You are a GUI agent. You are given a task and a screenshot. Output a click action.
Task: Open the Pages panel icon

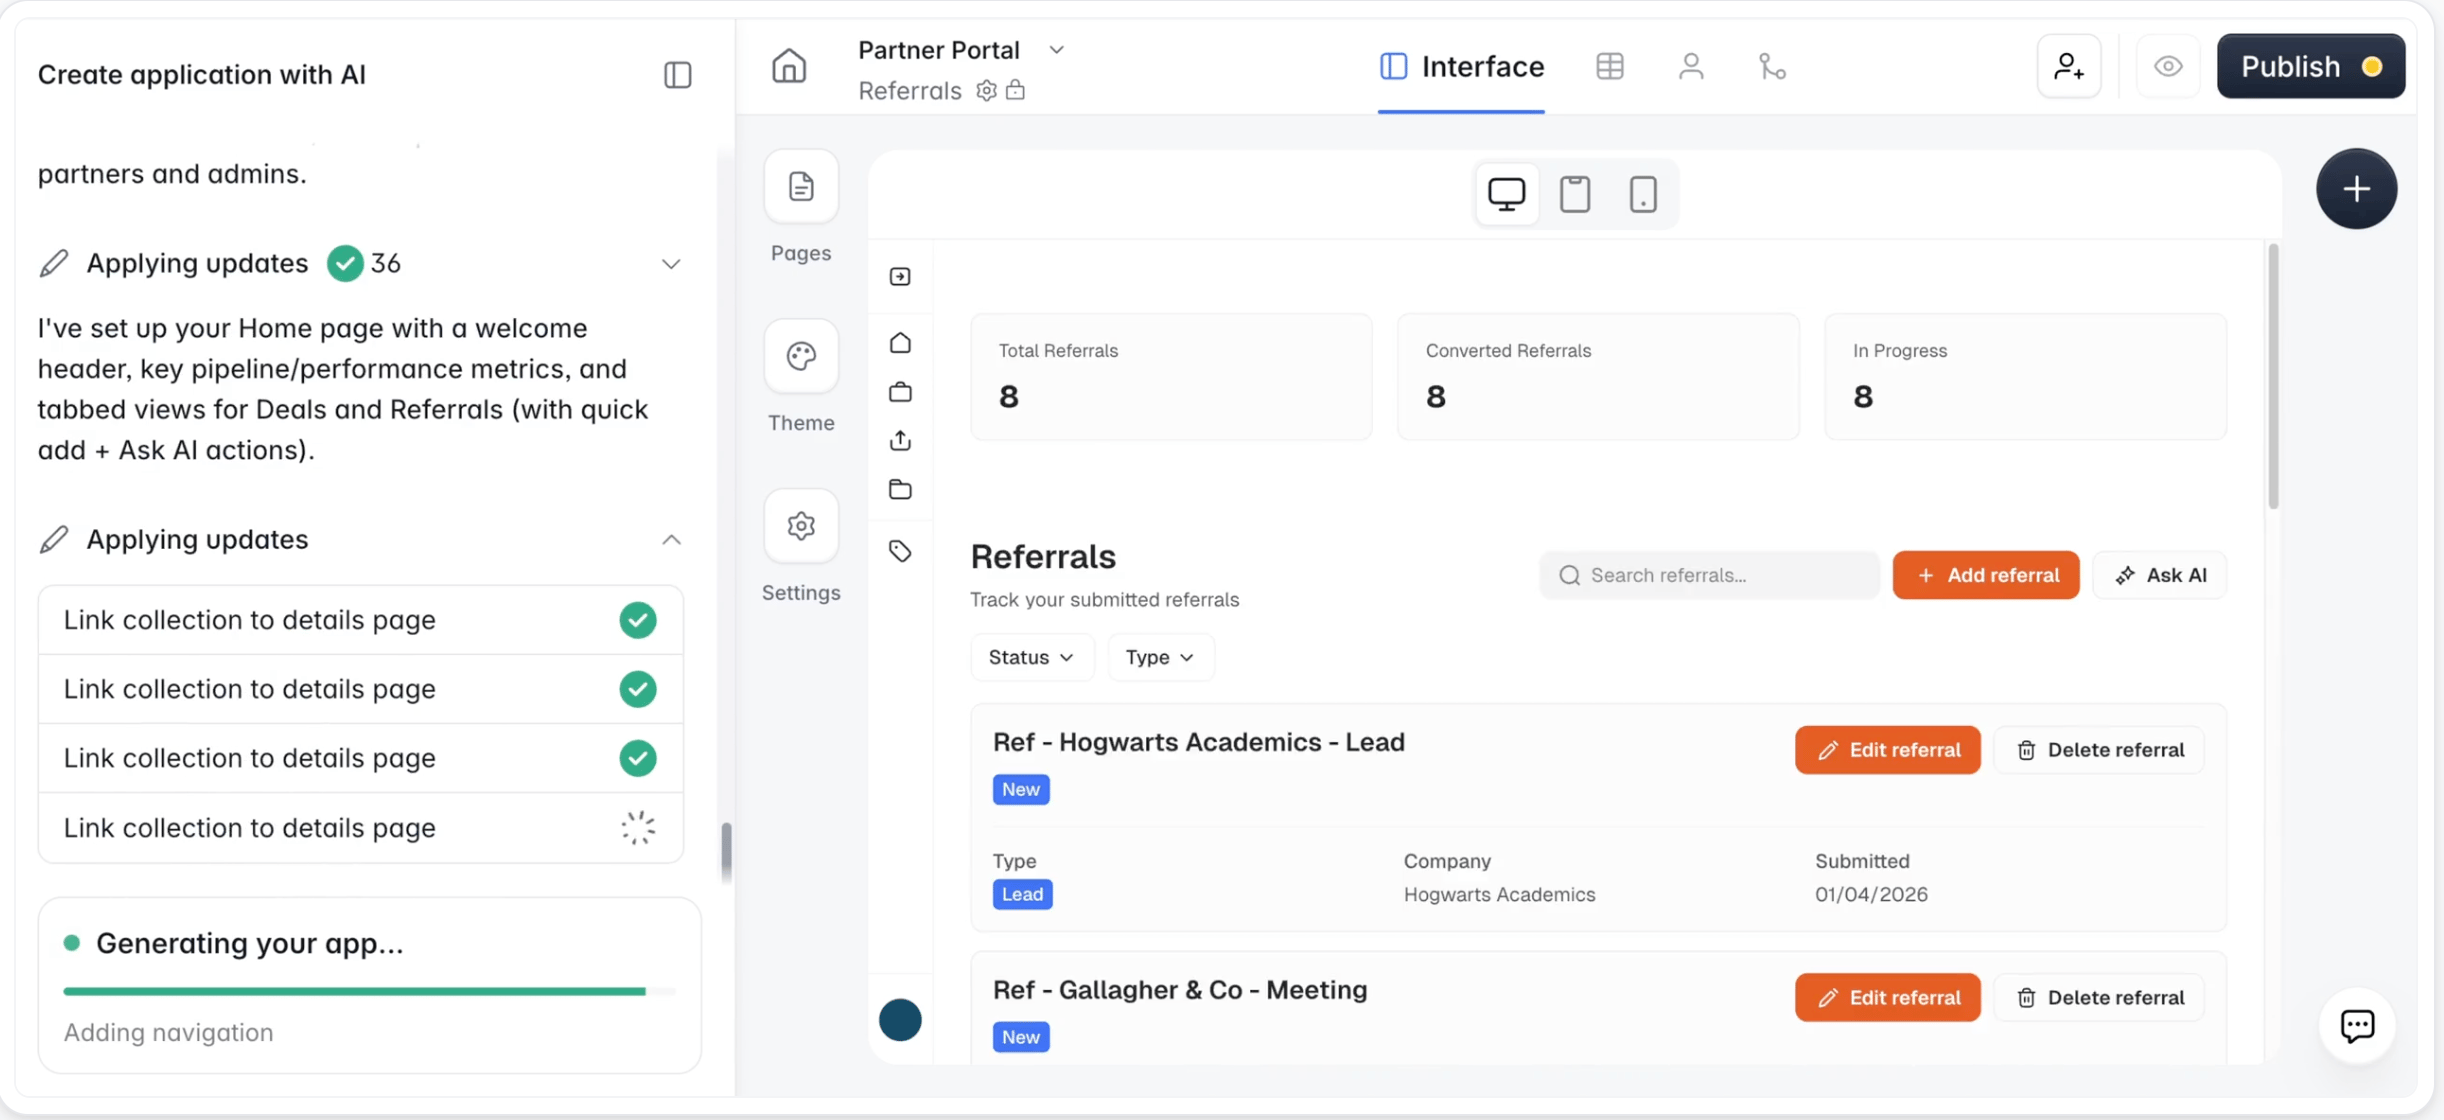(x=801, y=187)
